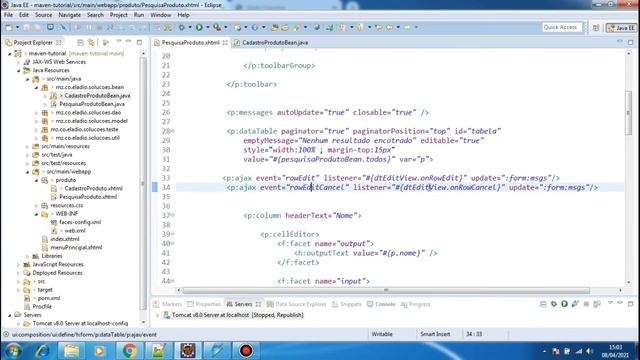Collapse the Java Resources node
Image resolution: width=640 pixels, height=360 pixels.
tap(18, 70)
